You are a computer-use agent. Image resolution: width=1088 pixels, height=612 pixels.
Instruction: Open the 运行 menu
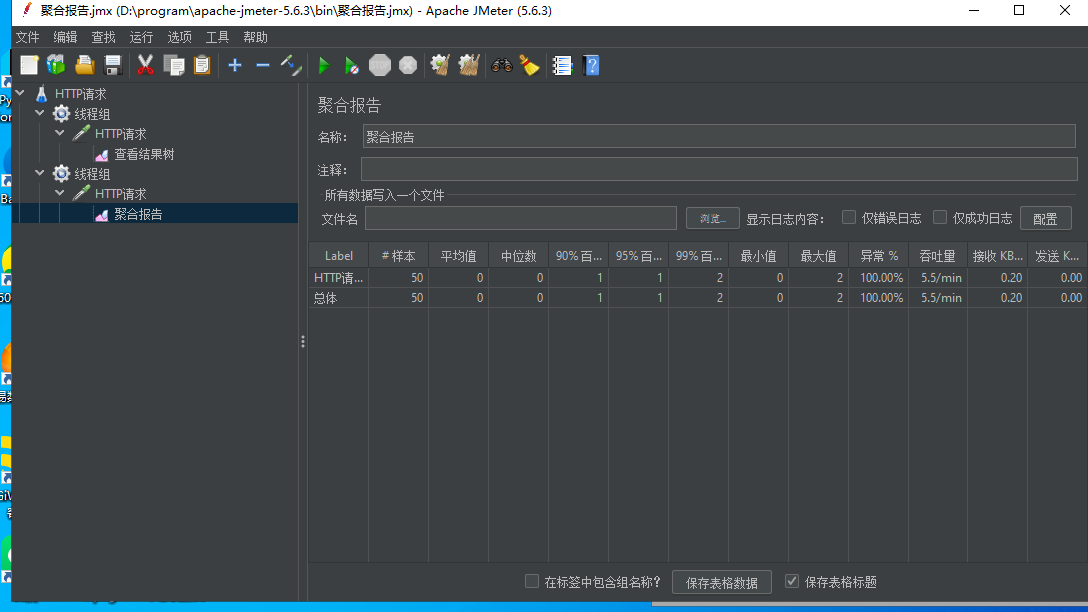click(140, 37)
